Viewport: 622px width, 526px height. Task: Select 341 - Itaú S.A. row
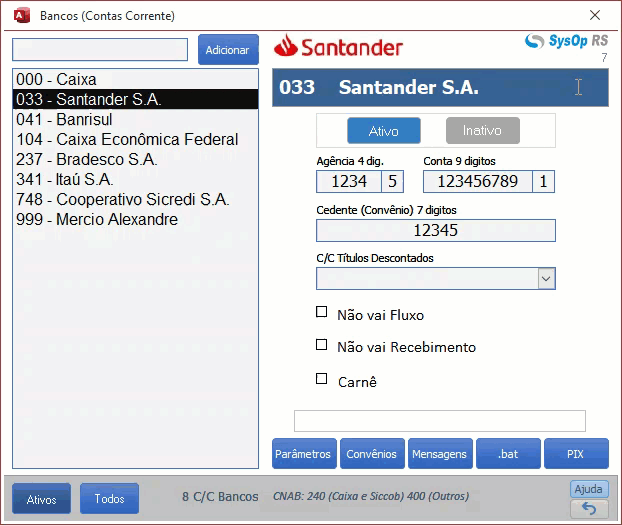coord(135,179)
